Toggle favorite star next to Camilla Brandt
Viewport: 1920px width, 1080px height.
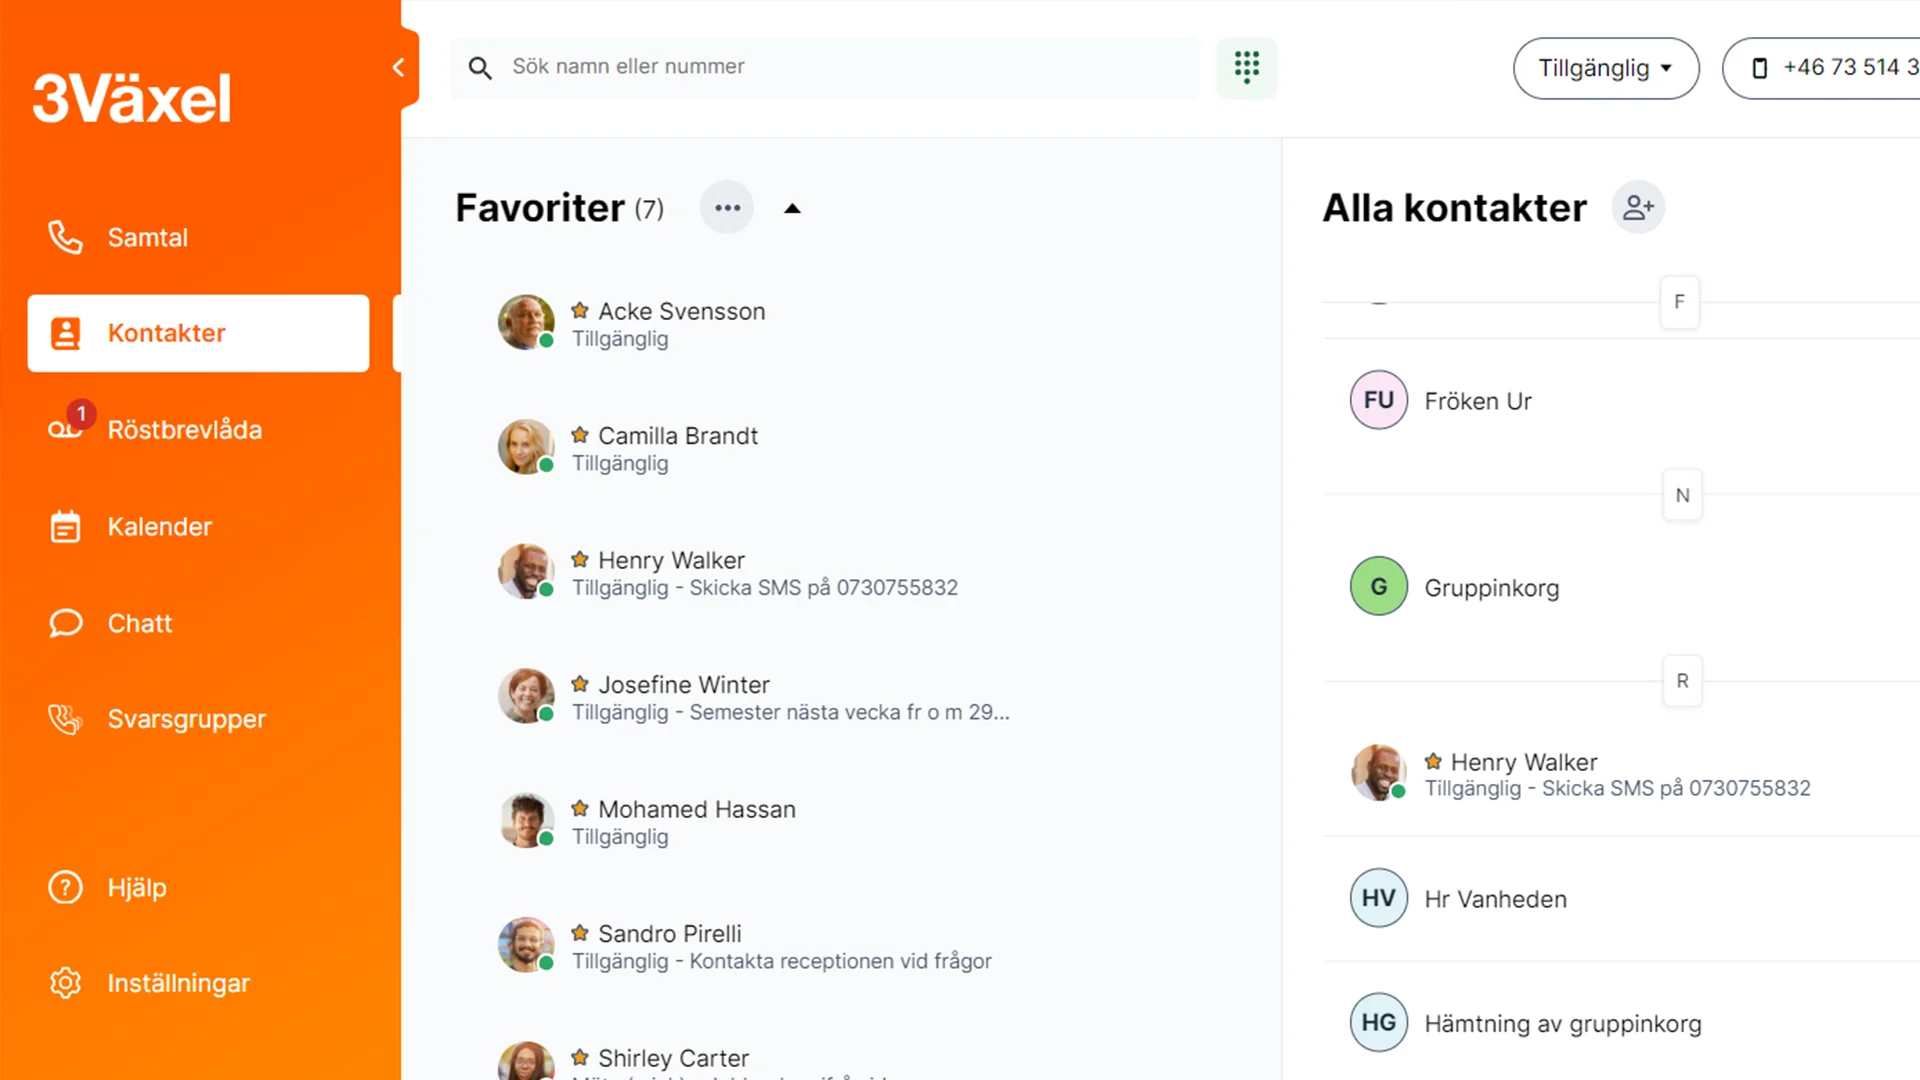tap(580, 435)
